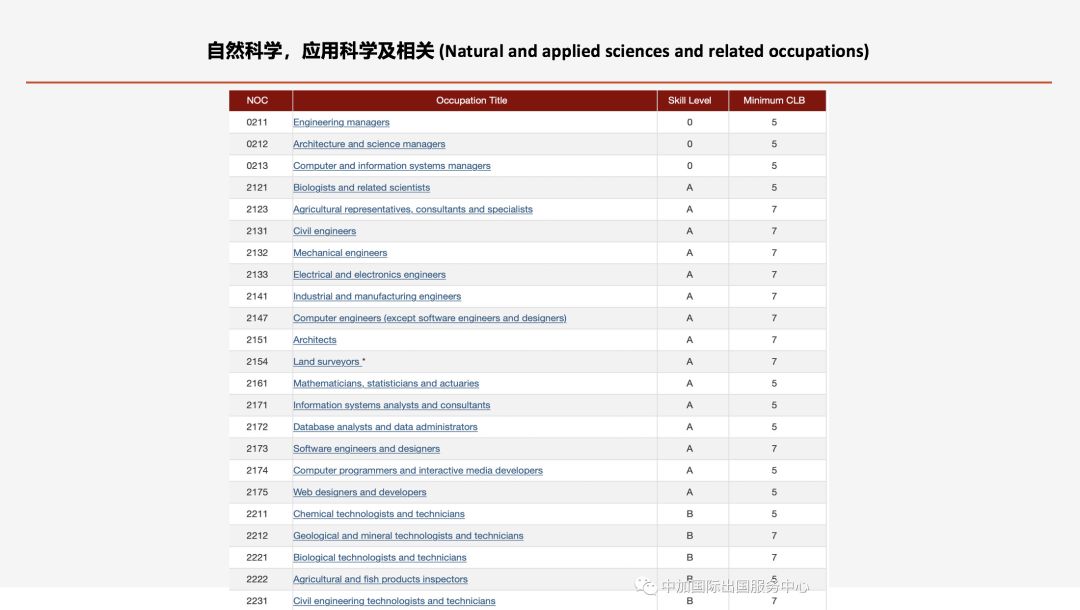1080x610 pixels.
Task: Click the Minimum CLB column header
Action: [x=773, y=101]
